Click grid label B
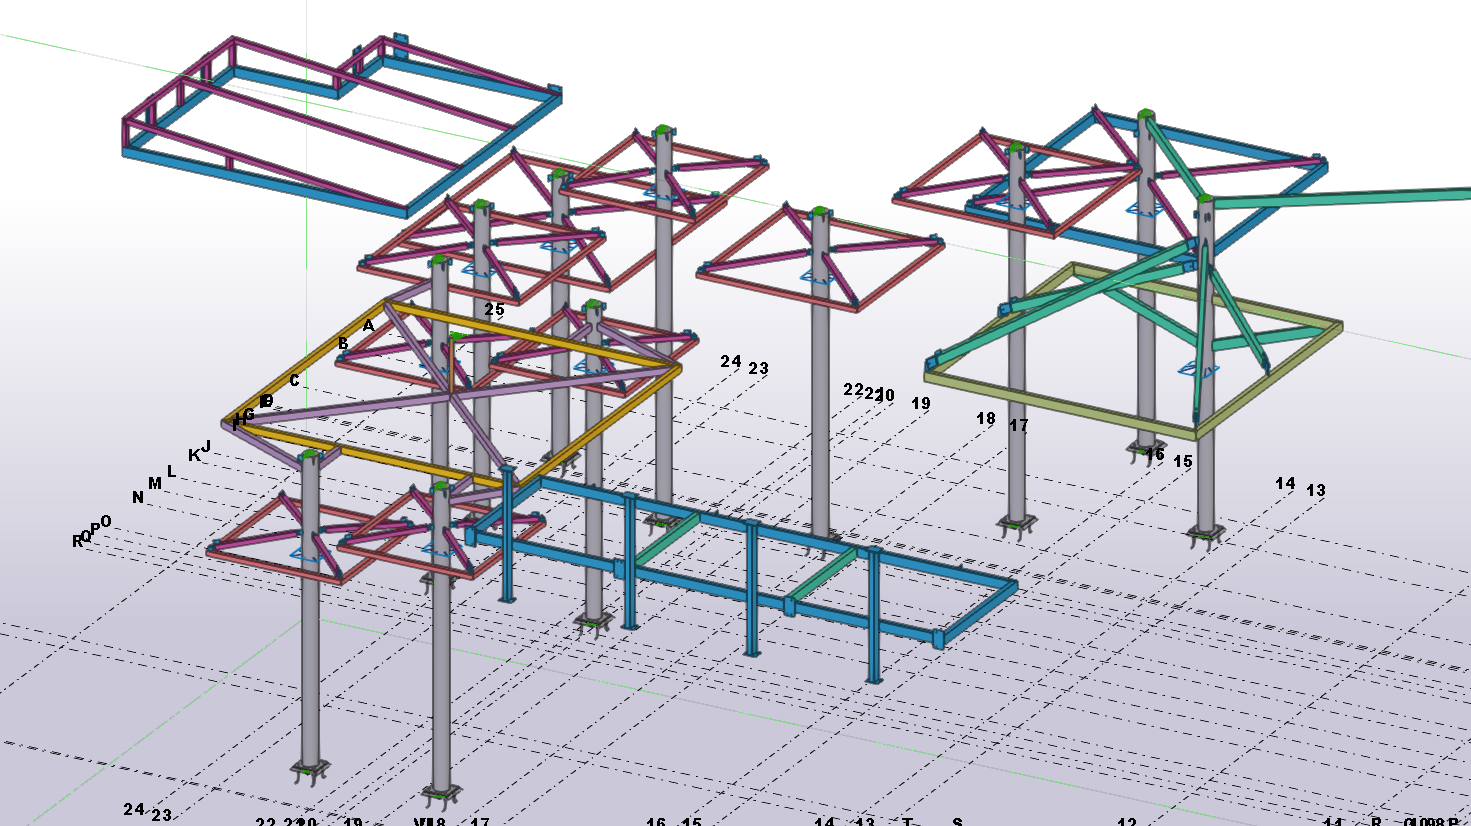 [343, 344]
